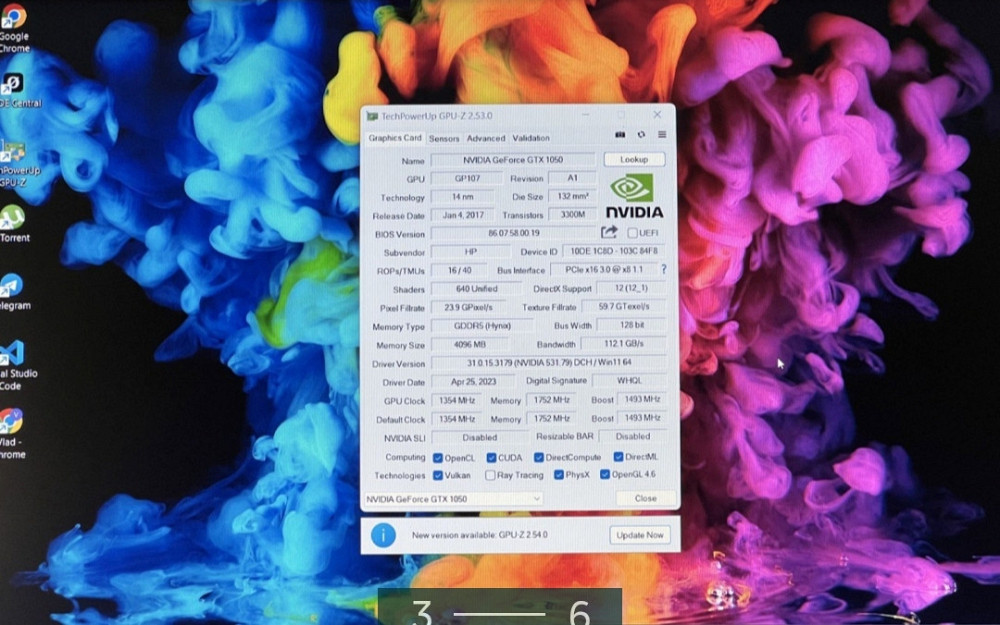The image size is (1000, 625).
Task: Select the Validation tab
Action: pos(531,138)
